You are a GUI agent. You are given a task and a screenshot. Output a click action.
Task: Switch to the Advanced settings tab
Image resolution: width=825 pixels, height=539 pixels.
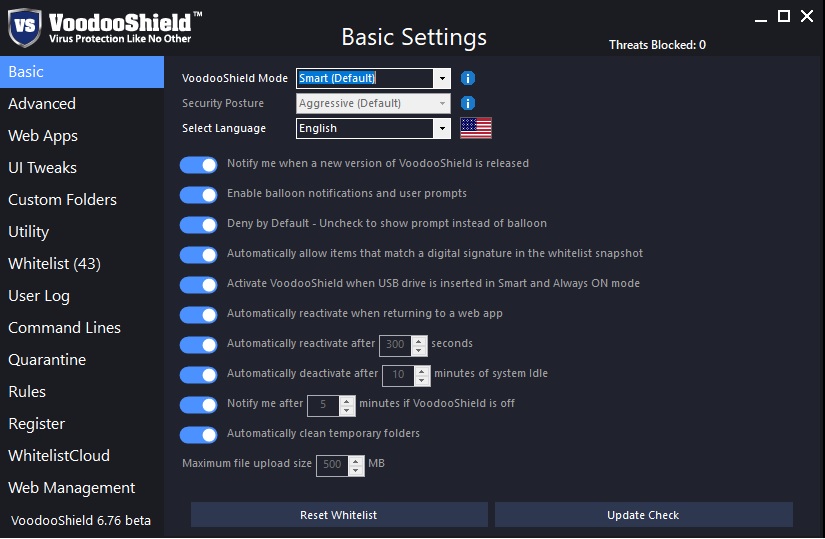click(x=42, y=104)
